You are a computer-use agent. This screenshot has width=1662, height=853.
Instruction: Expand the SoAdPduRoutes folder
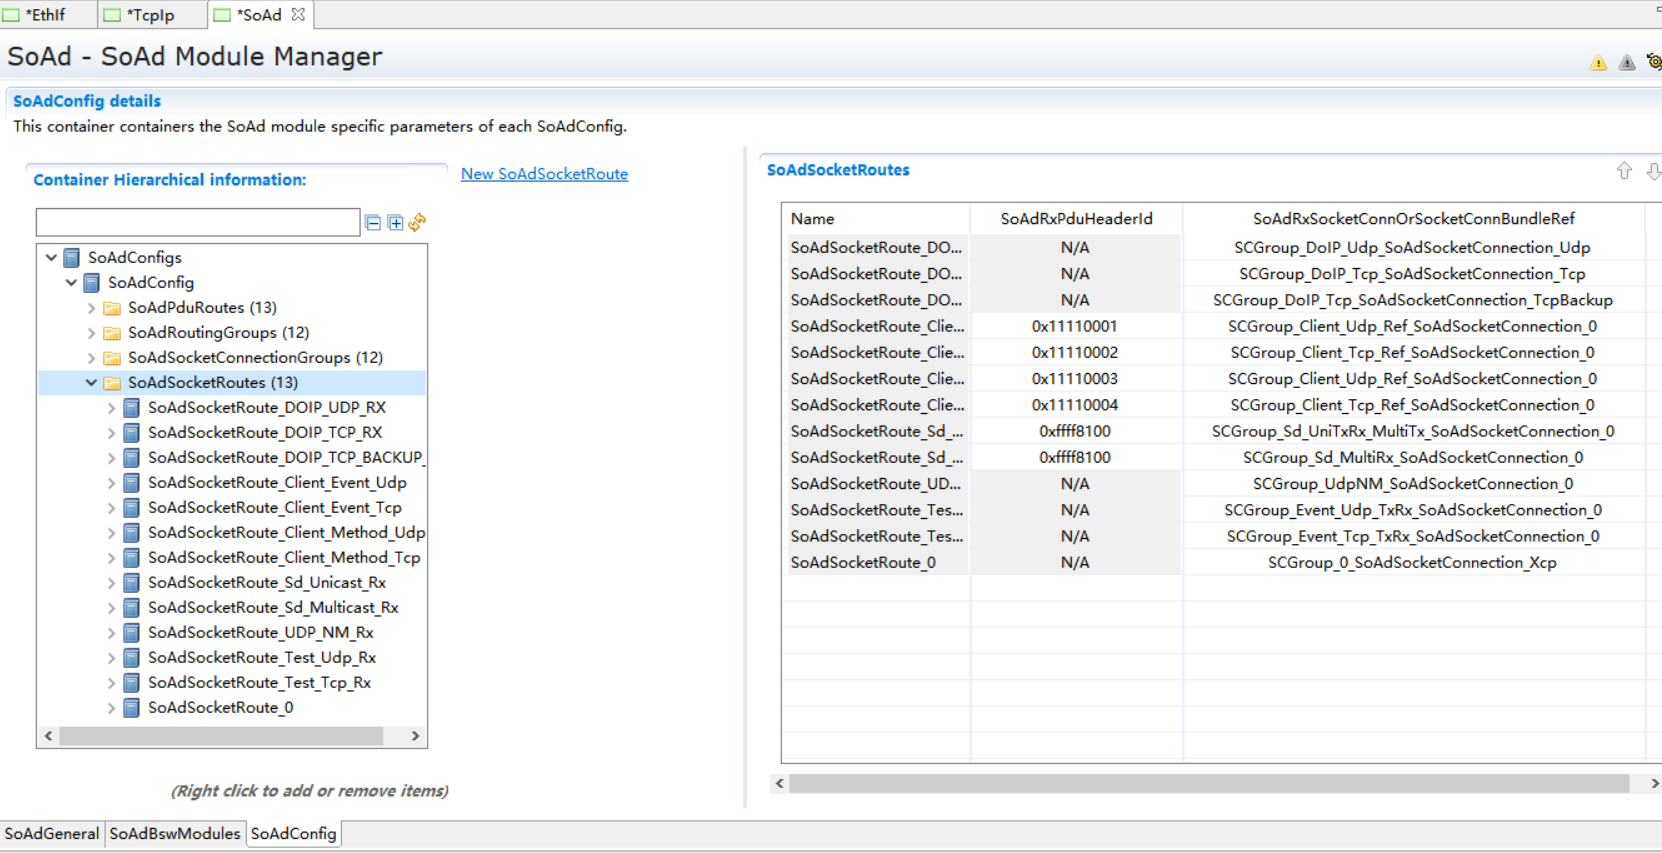point(92,308)
